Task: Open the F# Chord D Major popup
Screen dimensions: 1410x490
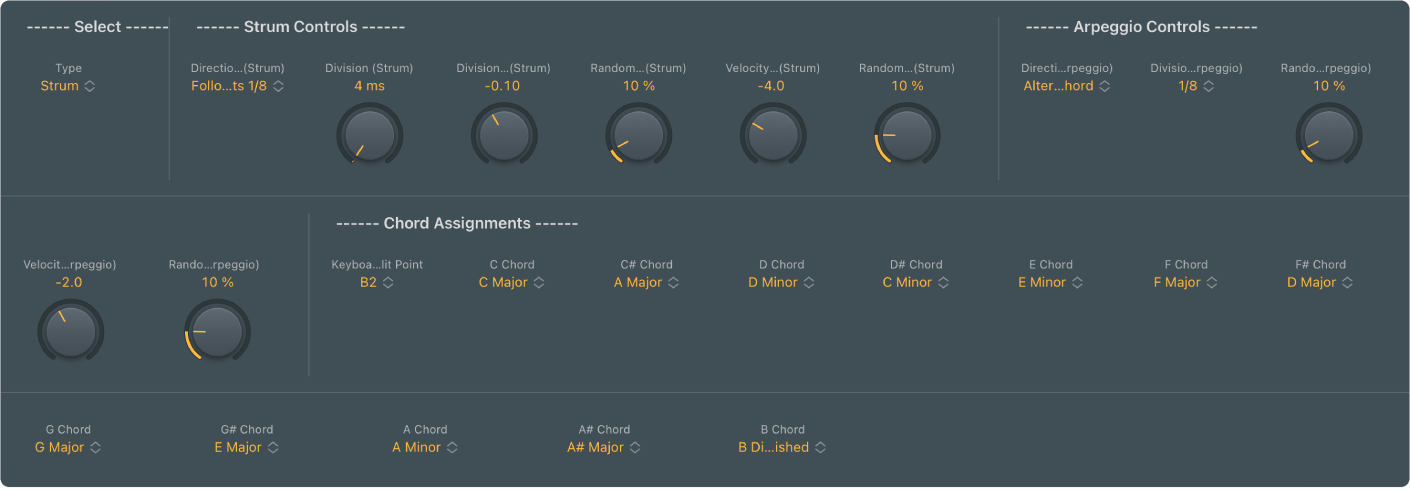Action: 1319,283
